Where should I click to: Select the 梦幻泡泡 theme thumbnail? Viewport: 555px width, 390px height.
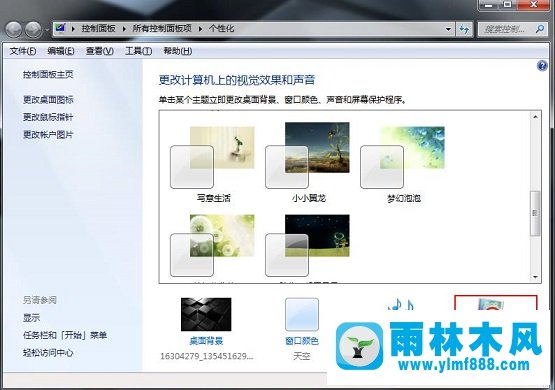[403, 157]
